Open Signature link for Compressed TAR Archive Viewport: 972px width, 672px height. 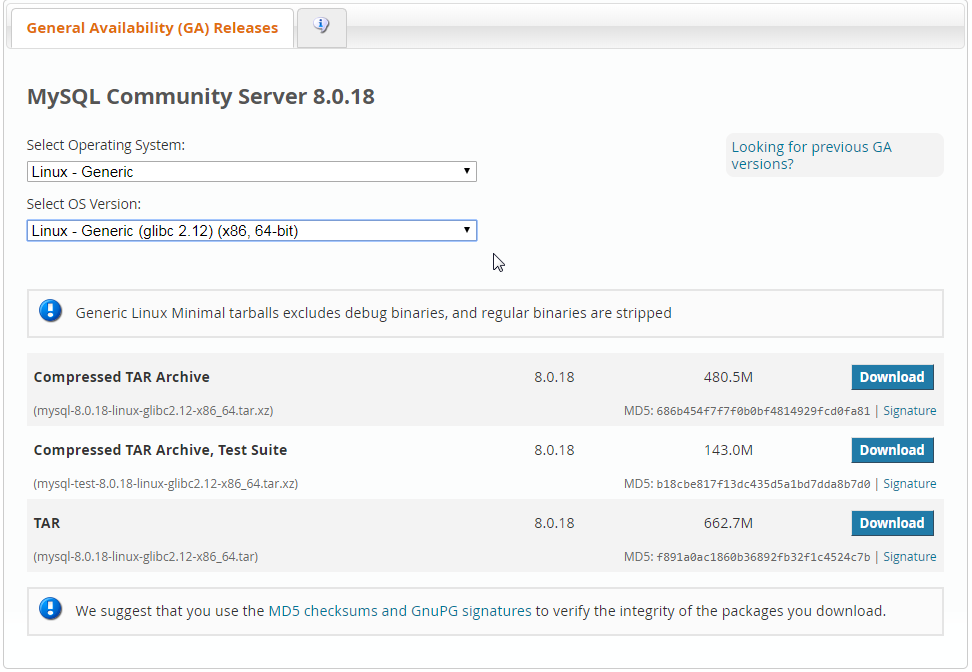(909, 411)
